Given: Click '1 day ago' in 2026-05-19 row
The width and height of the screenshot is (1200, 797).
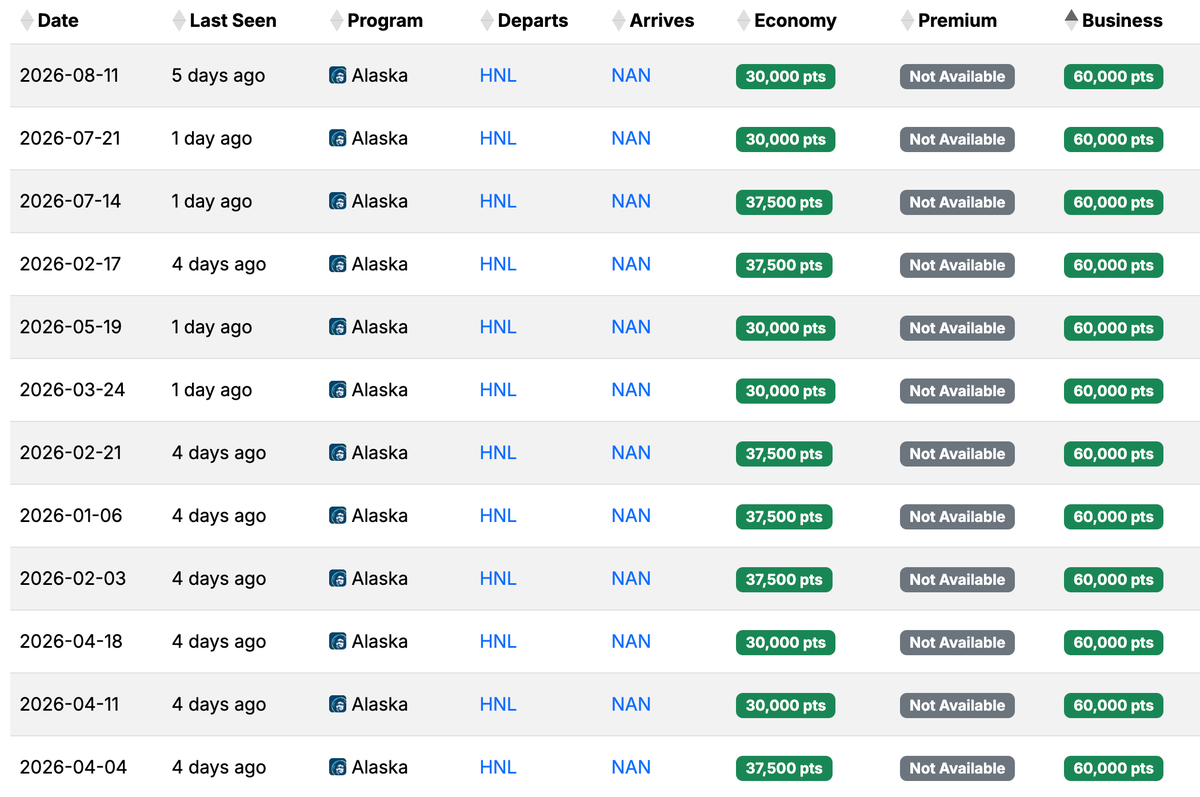Looking at the screenshot, I should pos(211,328).
